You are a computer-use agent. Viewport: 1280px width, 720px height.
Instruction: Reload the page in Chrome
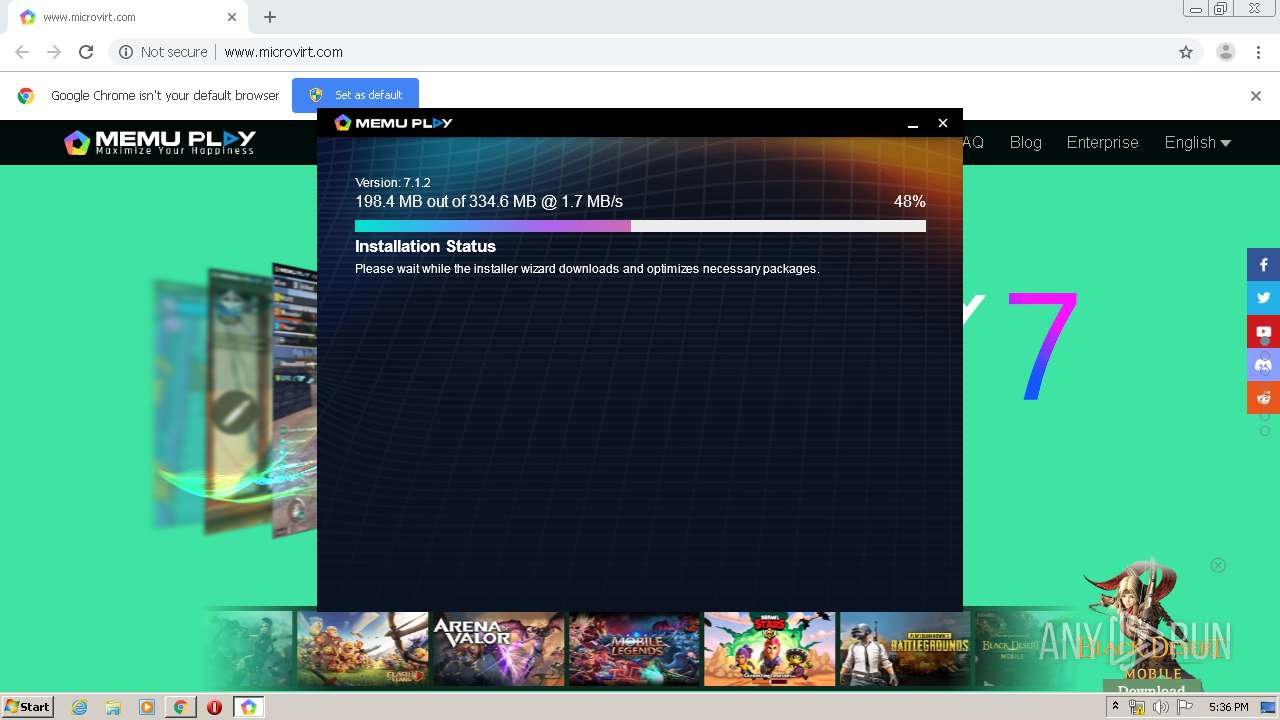86,52
